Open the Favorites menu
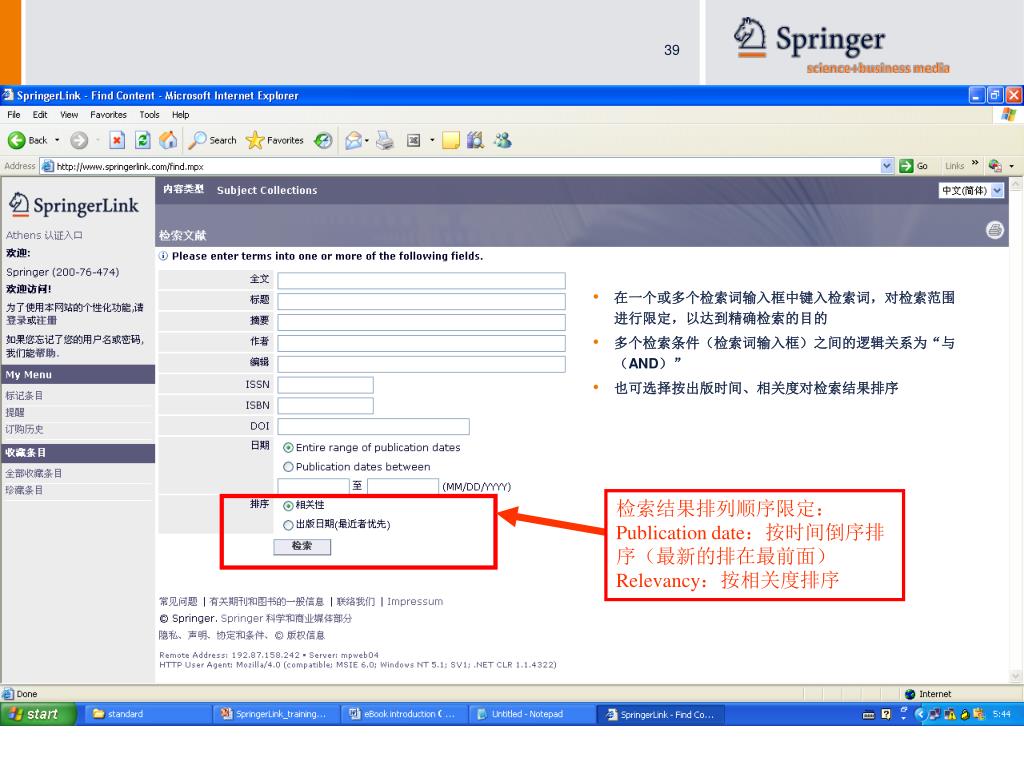1024x768 pixels. [x=108, y=115]
